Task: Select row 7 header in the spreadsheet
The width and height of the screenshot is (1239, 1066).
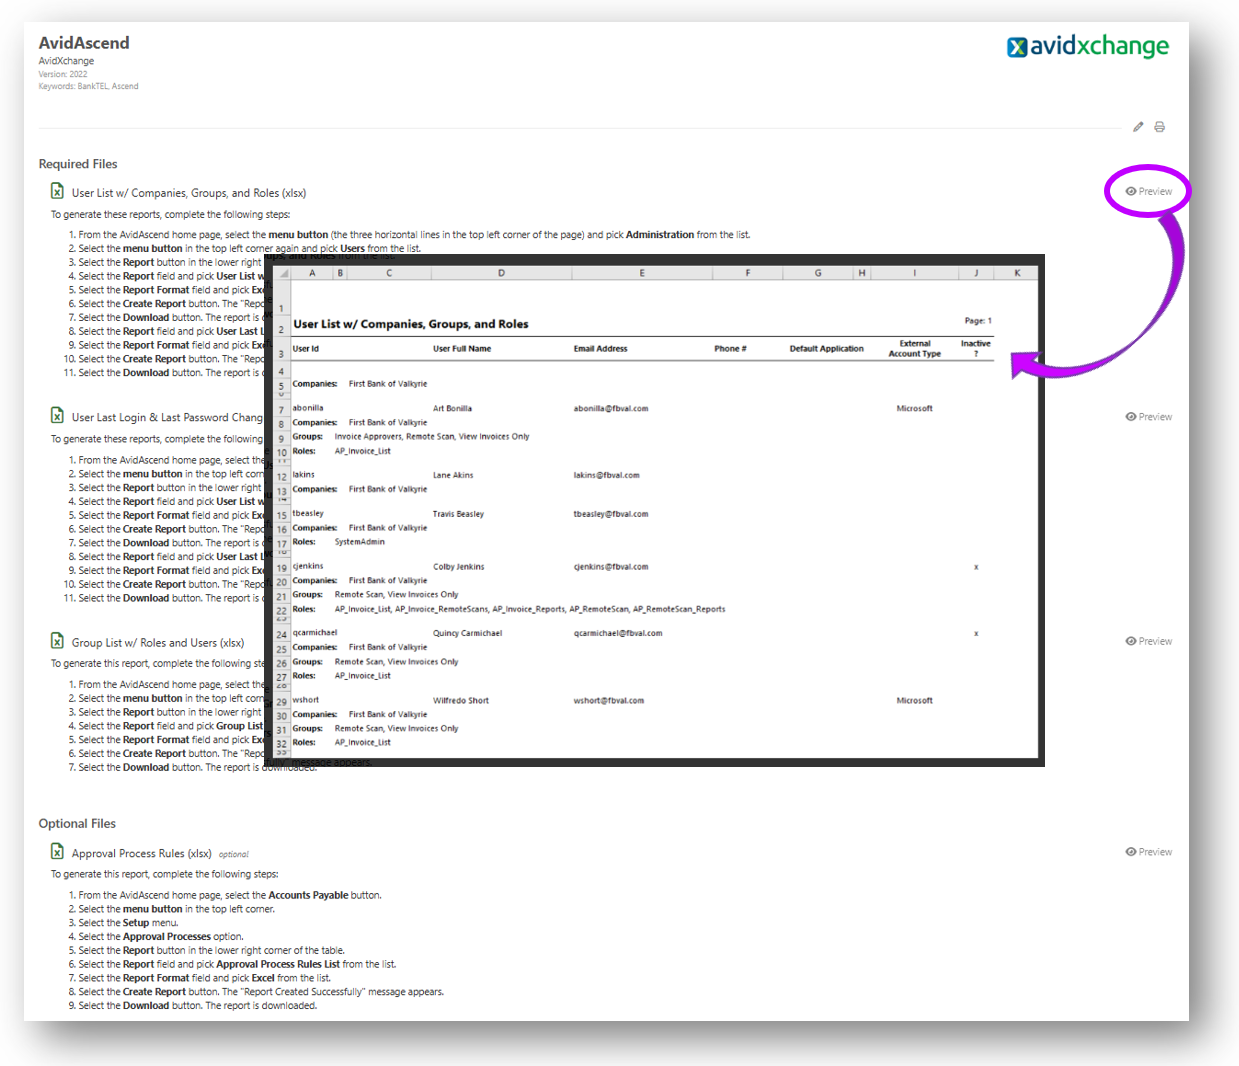Action: 282,410
